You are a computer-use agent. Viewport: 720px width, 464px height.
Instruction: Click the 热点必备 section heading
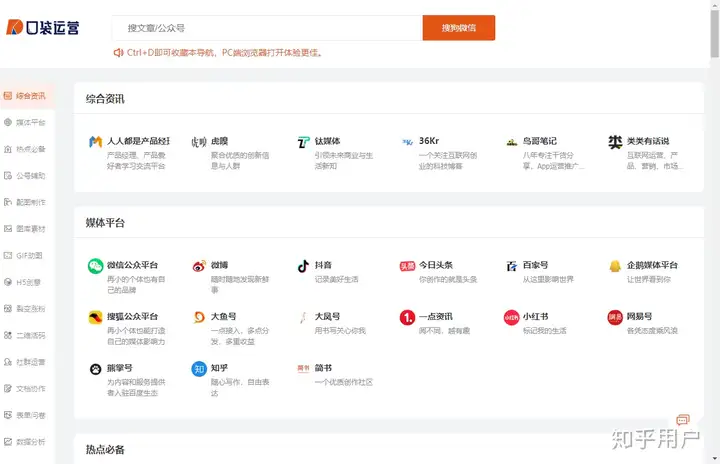[x=105, y=449]
